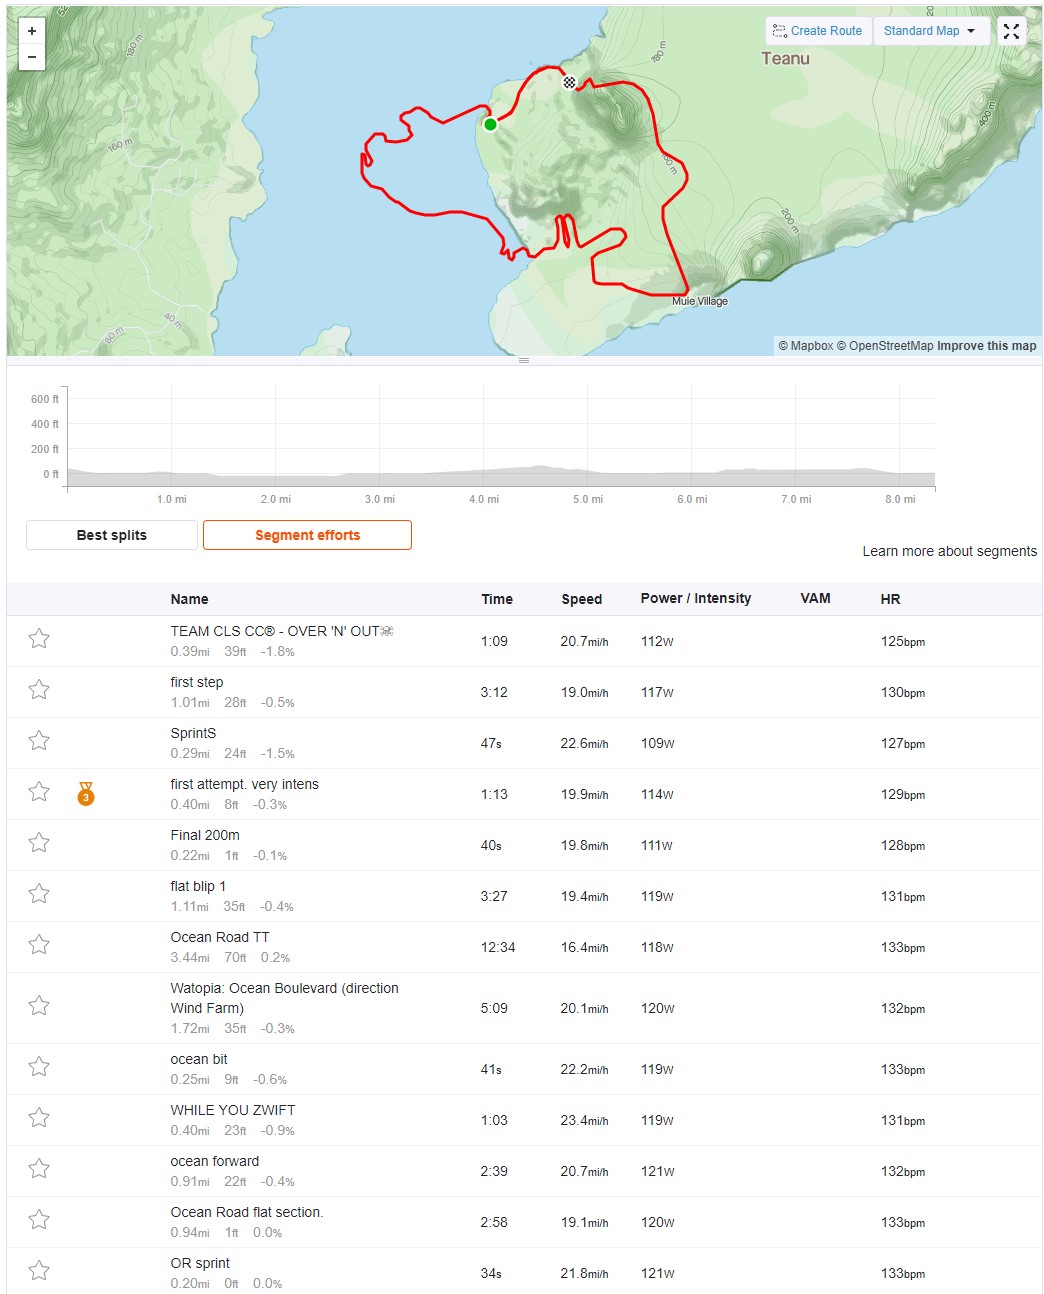
Task: Open the Standard Map dropdown
Action: pyautogui.click(x=931, y=31)
